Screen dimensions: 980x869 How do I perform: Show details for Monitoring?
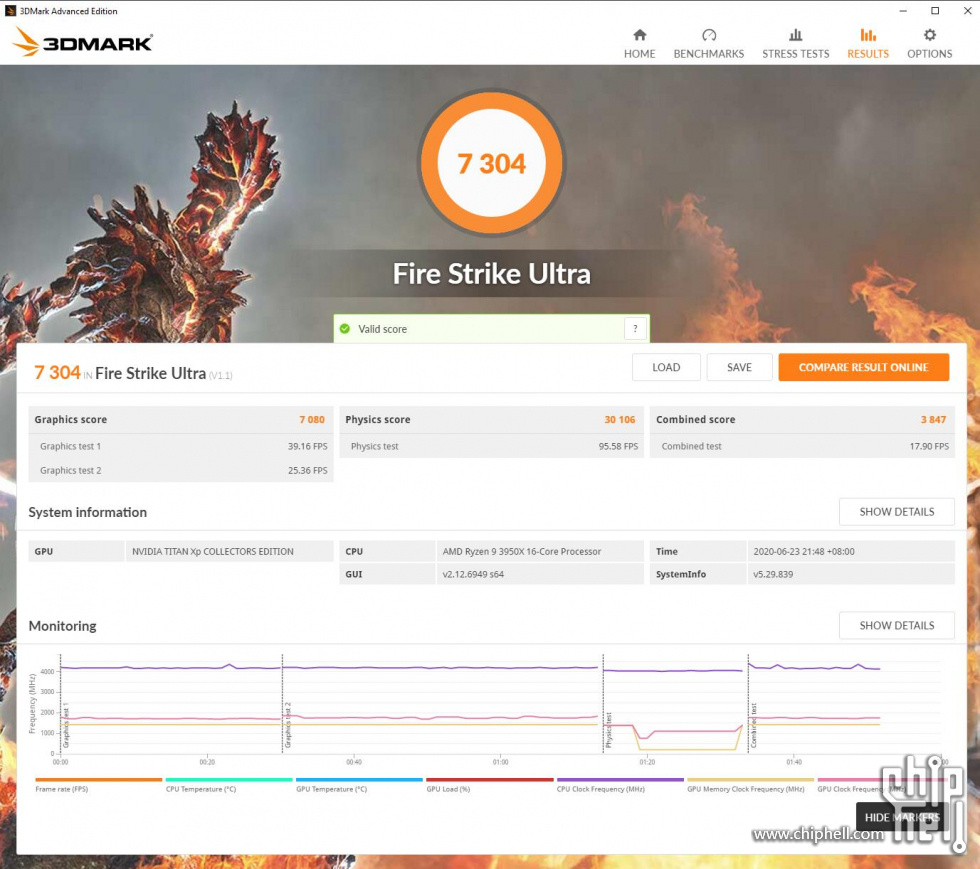[x=897, y=626]
